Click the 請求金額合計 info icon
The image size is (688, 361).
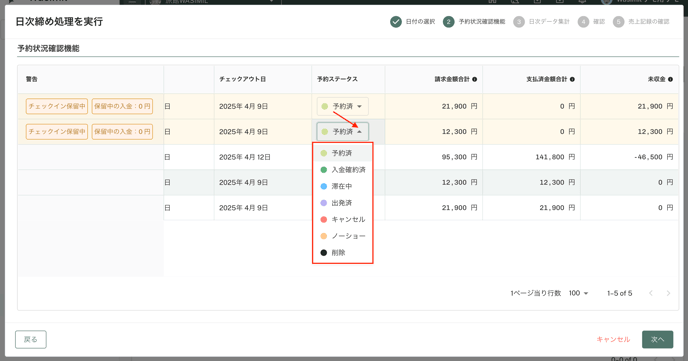(475, 79)
